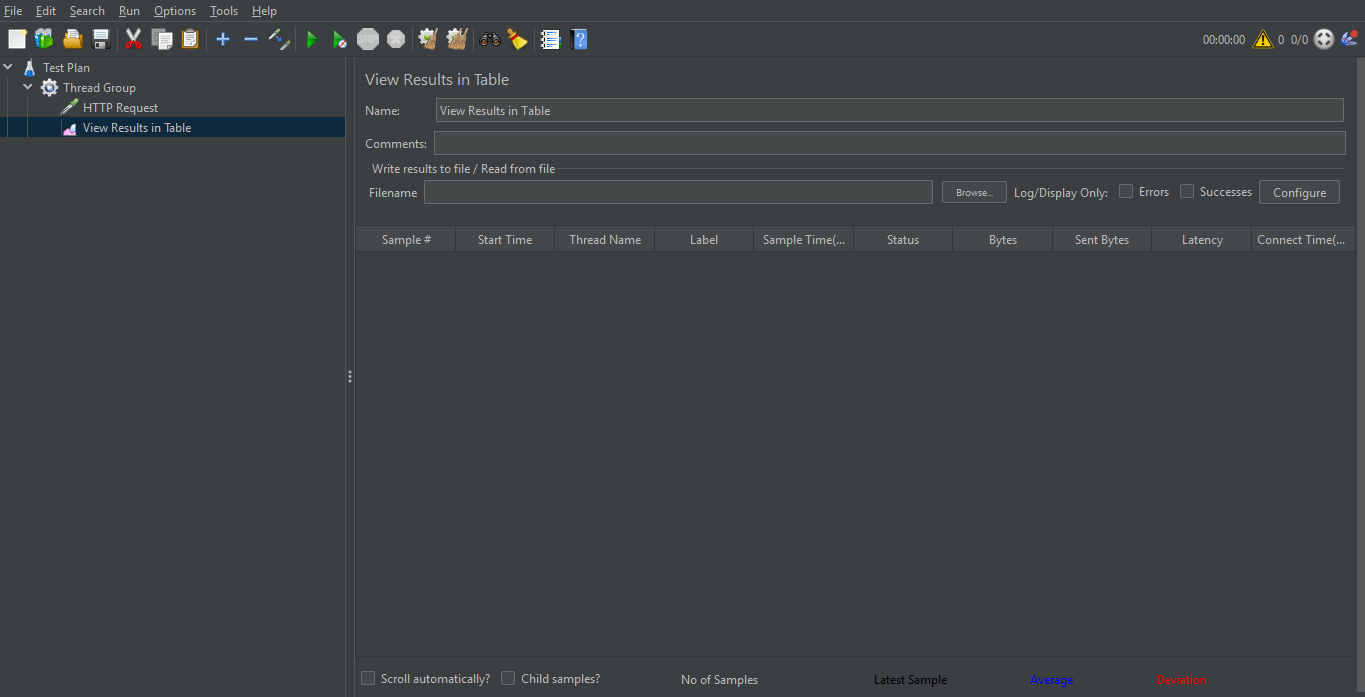Select Thread Group in the tree
This screenshot has height=697, width=1365.
point(99,88)
